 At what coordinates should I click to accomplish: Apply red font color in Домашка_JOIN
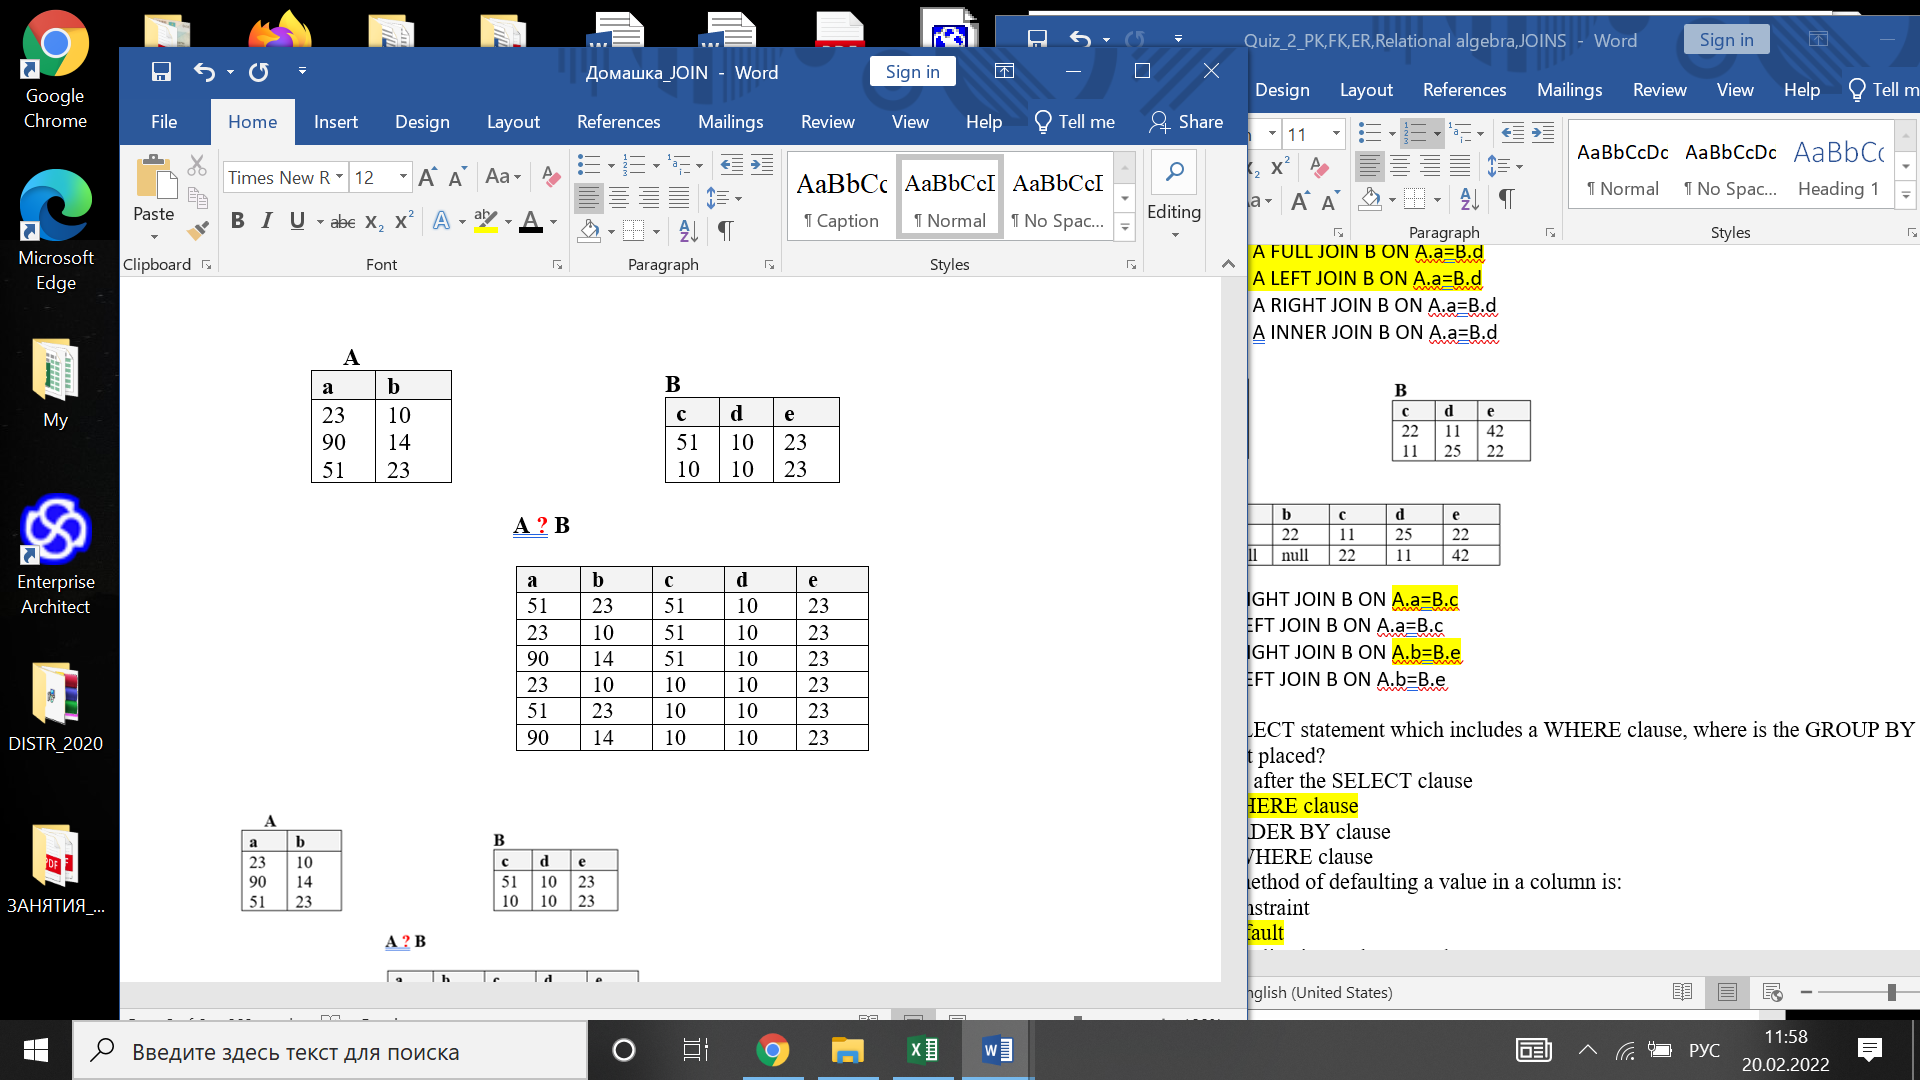click(531, 221)
